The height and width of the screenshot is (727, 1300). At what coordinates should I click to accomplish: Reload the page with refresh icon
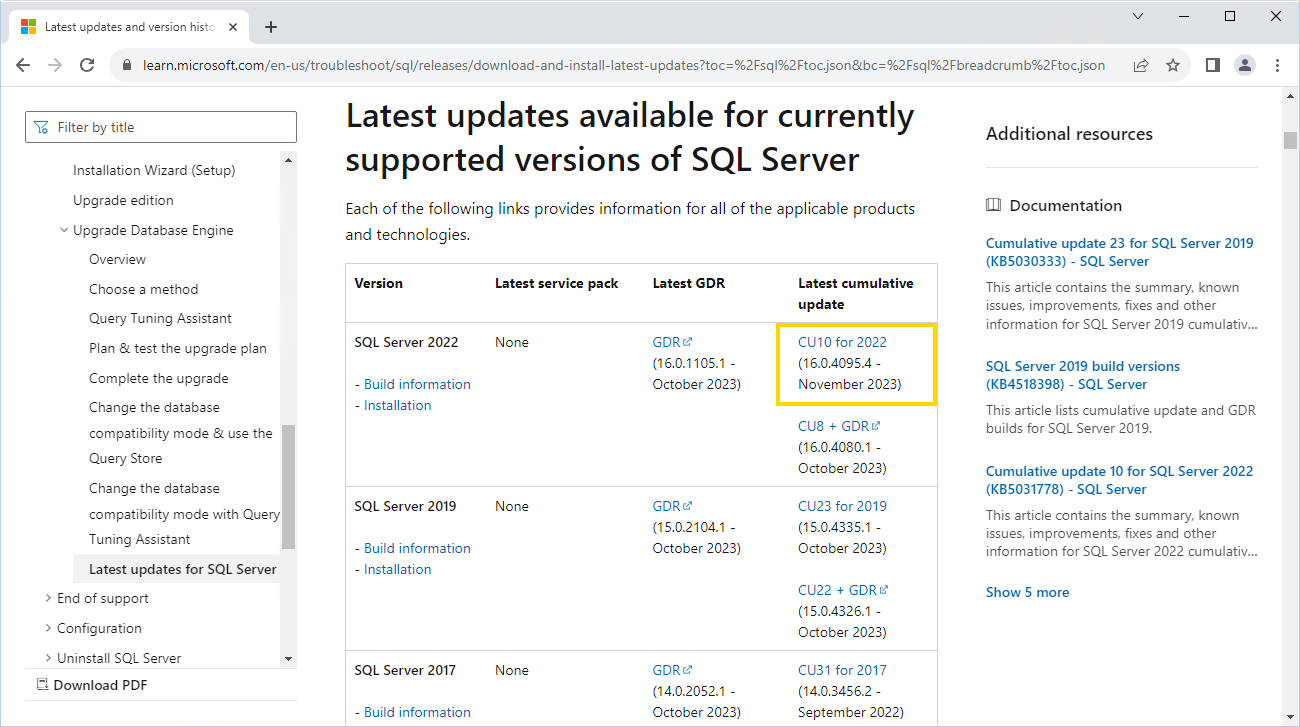click(87, 65)
